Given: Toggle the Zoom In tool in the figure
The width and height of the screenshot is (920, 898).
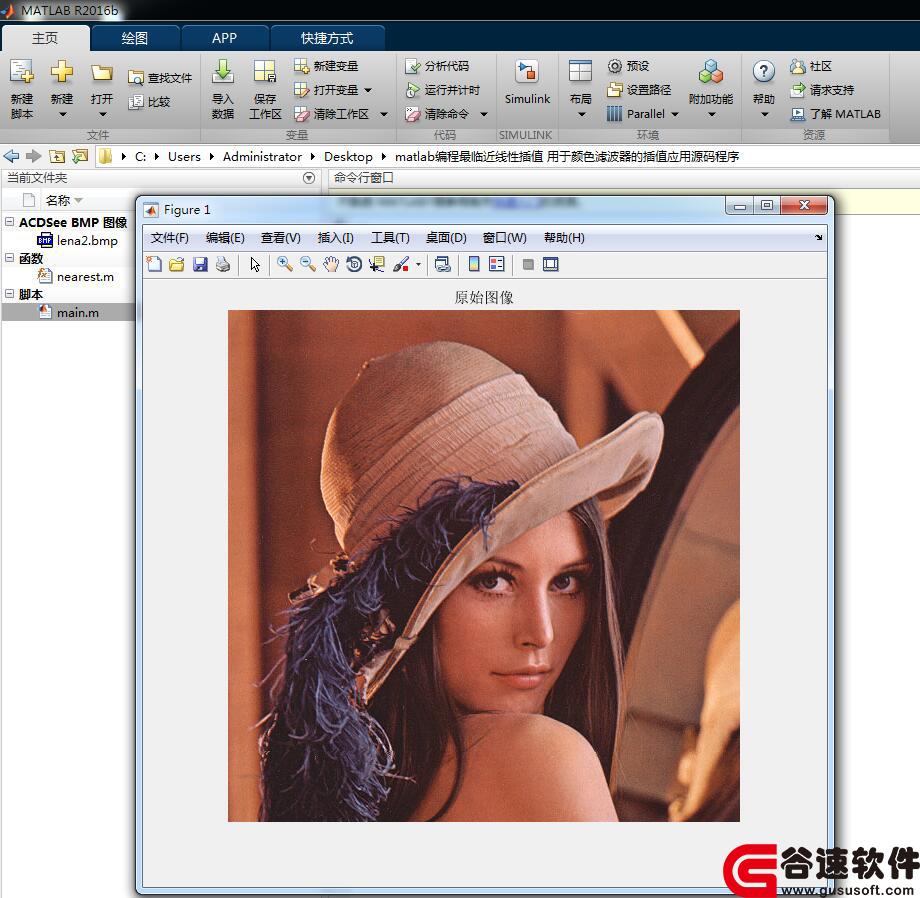Looking at the screenshot, I should click(x=285, y=265).
